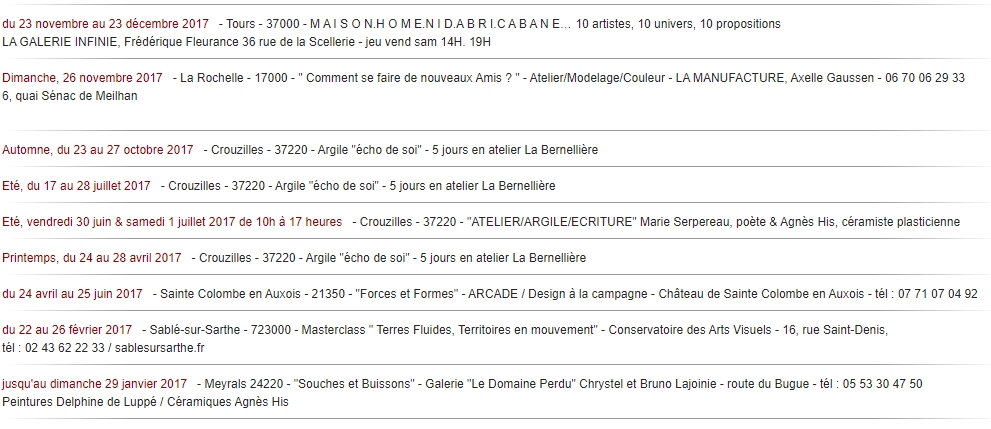Select the "Dimanche, 26 novembre 2017" date text

click(x=82, y=78)
